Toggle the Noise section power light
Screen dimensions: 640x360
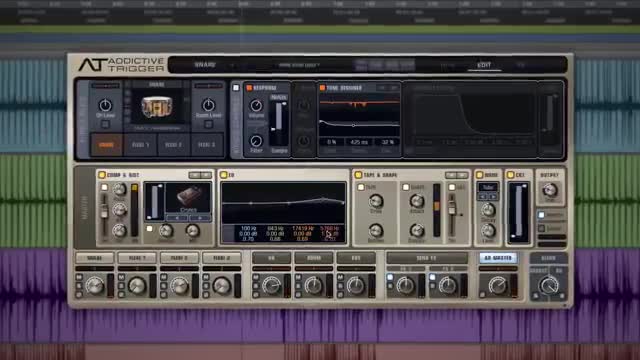(479, 175)
